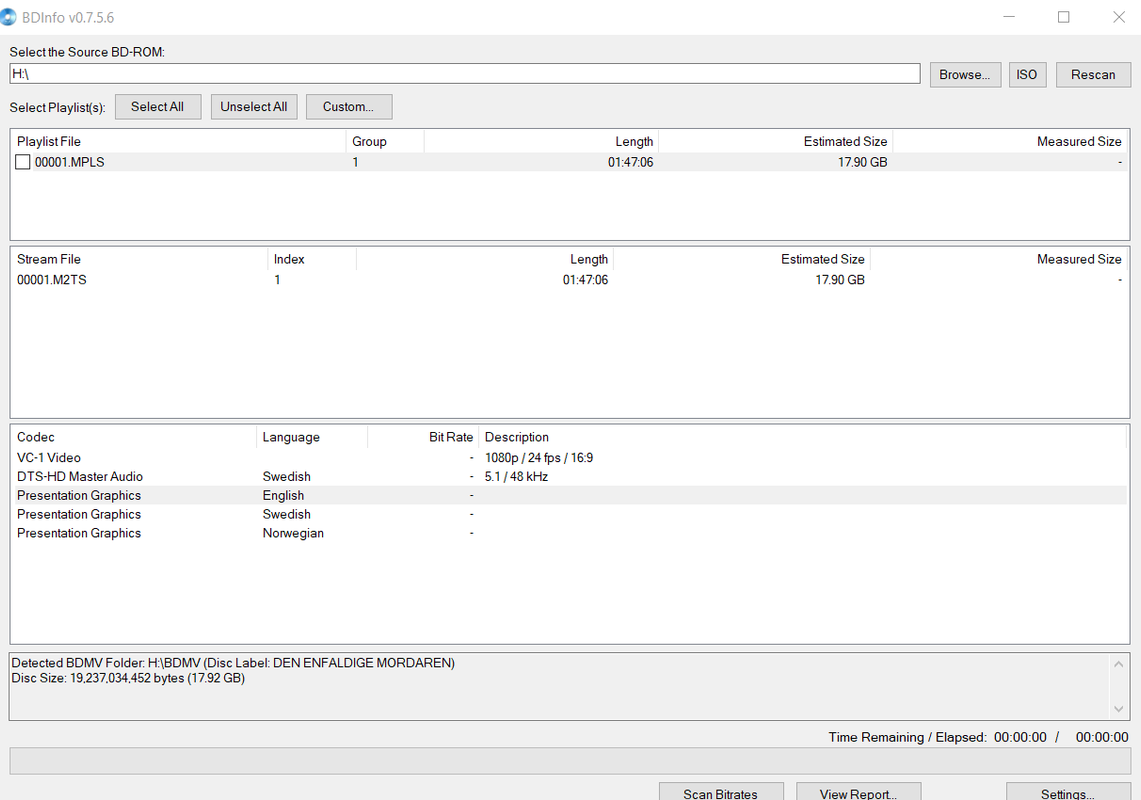Click the log box scroll up arrow
The width and height of the screenshot is (1141, 800).
point(1118,664)
